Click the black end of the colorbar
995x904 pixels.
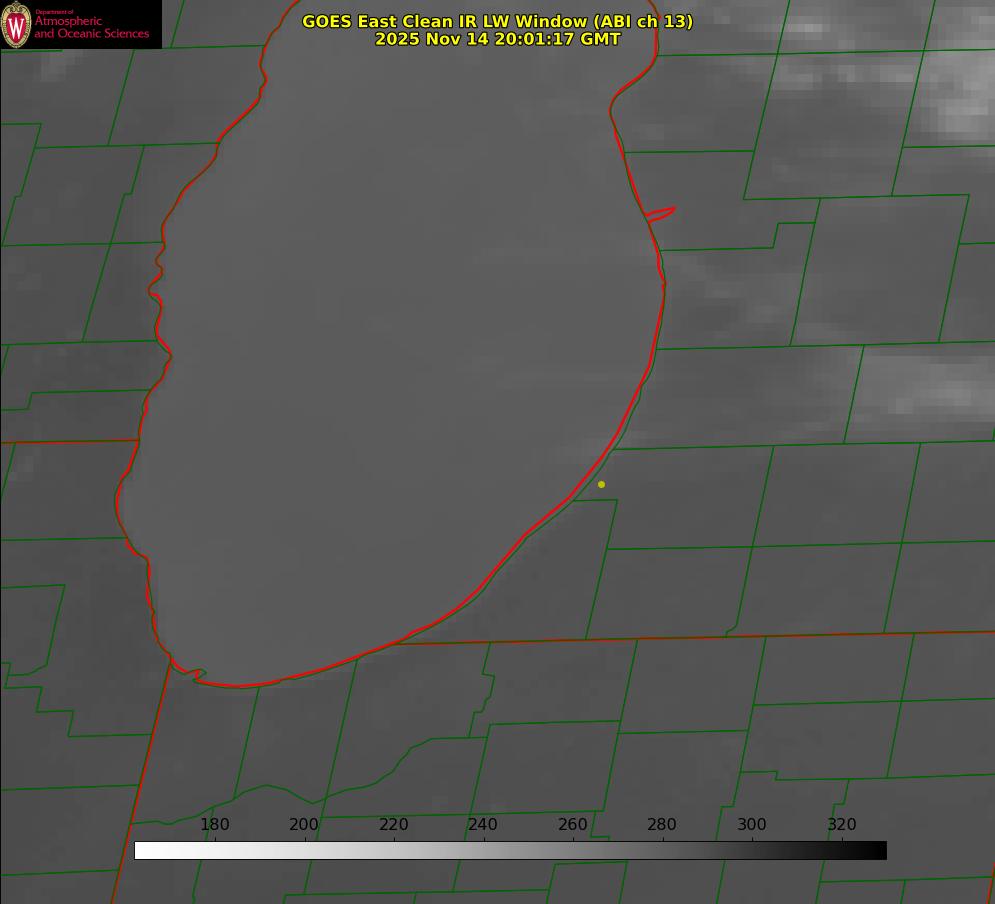click(x=878, y=851)
